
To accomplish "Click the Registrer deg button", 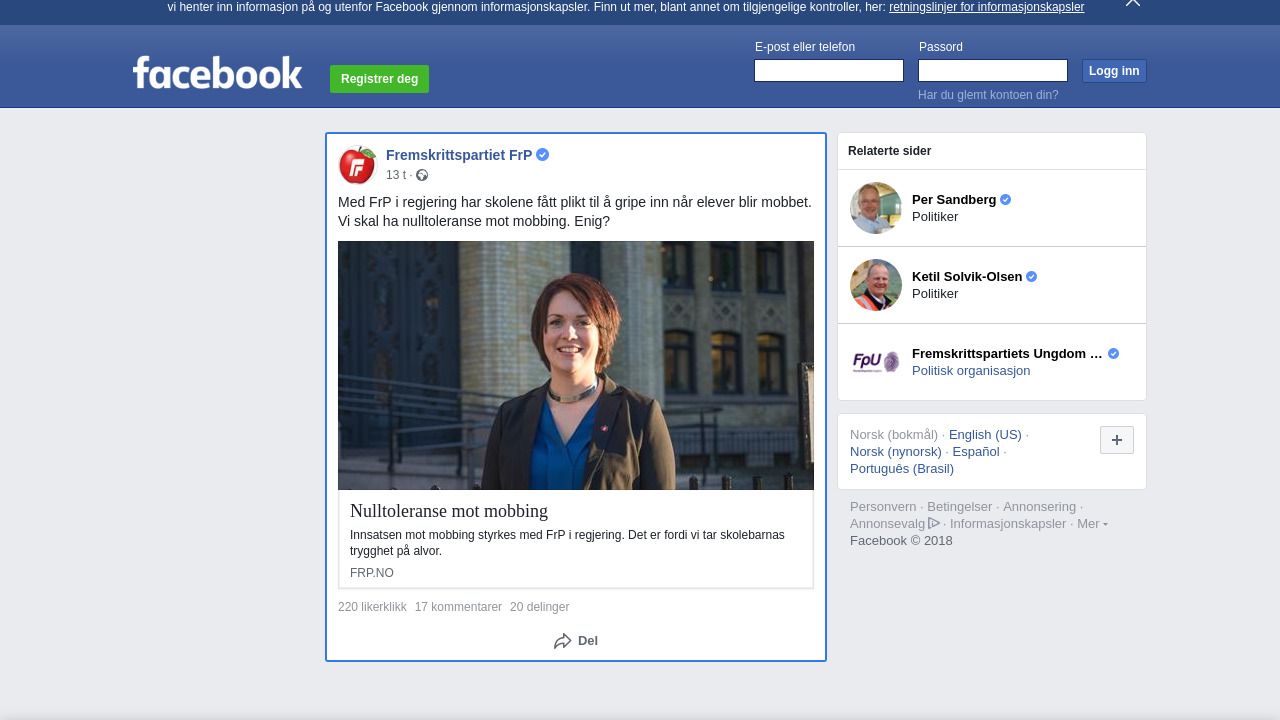I will click(379, 79).
